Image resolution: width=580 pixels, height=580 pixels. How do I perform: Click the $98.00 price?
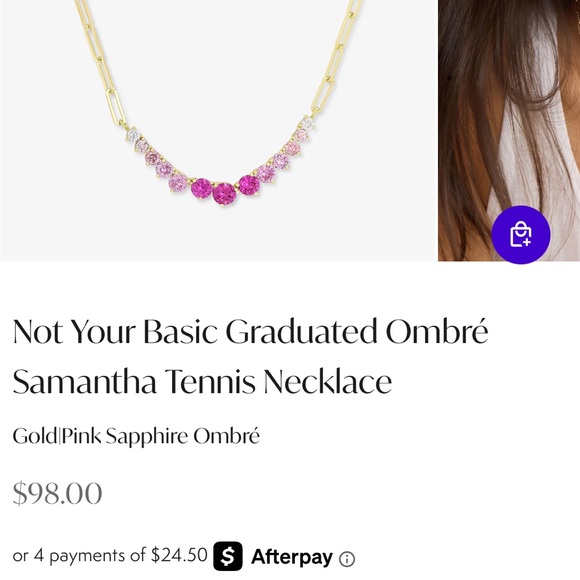(x=57, y=493)
